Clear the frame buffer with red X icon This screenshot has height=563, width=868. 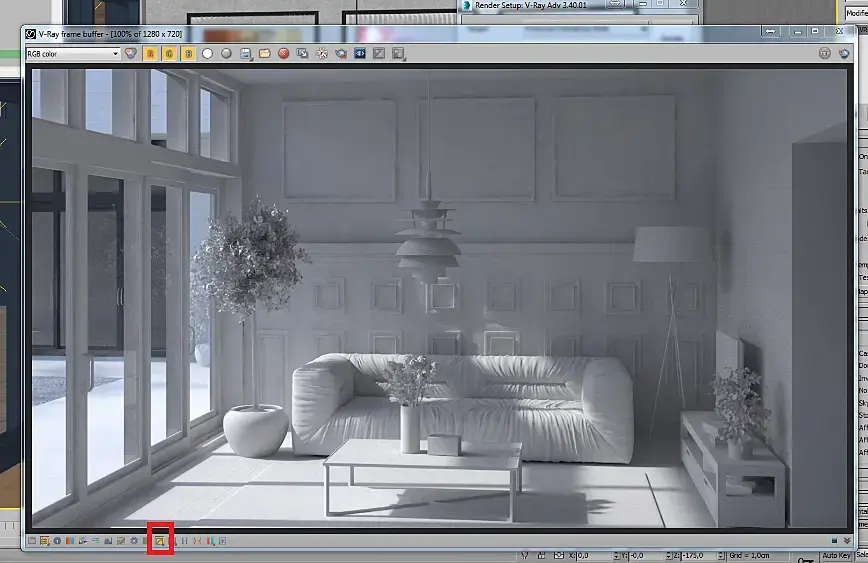click(283, 54)
